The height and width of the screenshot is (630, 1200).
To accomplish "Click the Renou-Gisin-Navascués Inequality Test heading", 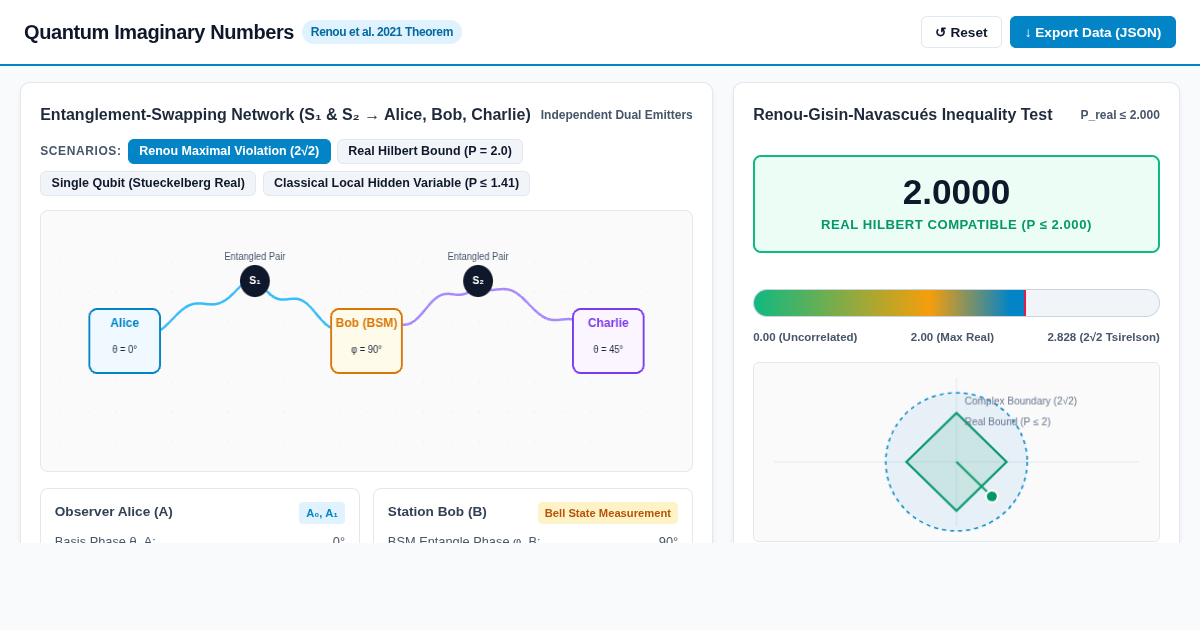I will [903, 115].
